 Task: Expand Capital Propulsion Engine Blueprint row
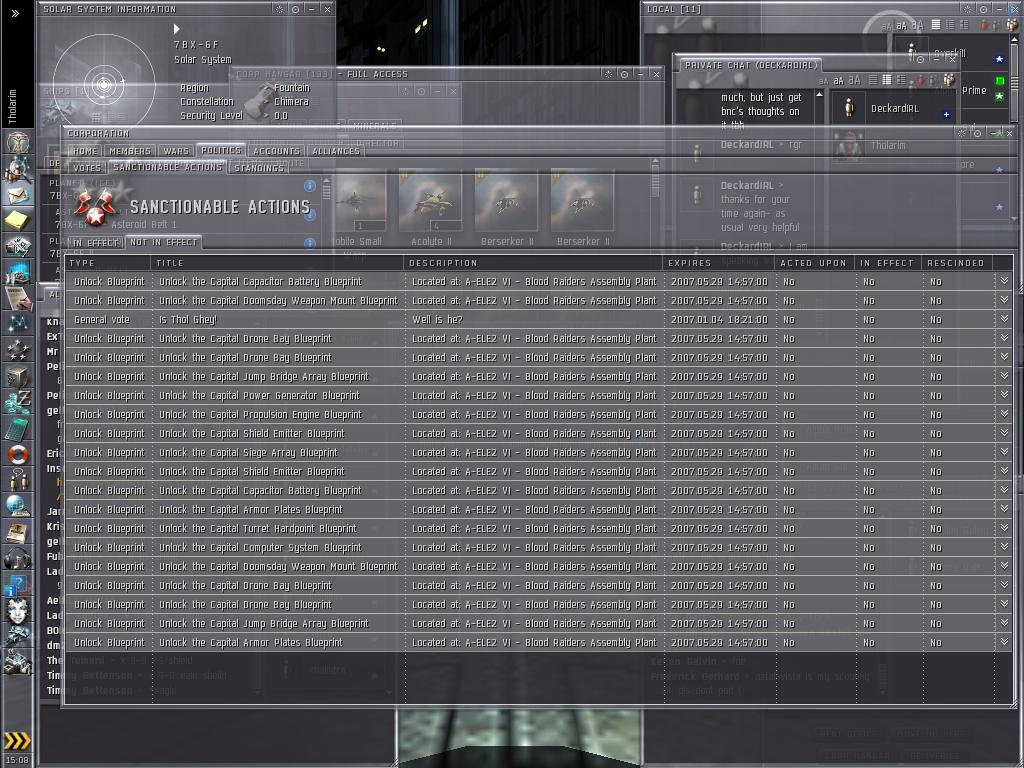pos(1004,413)
